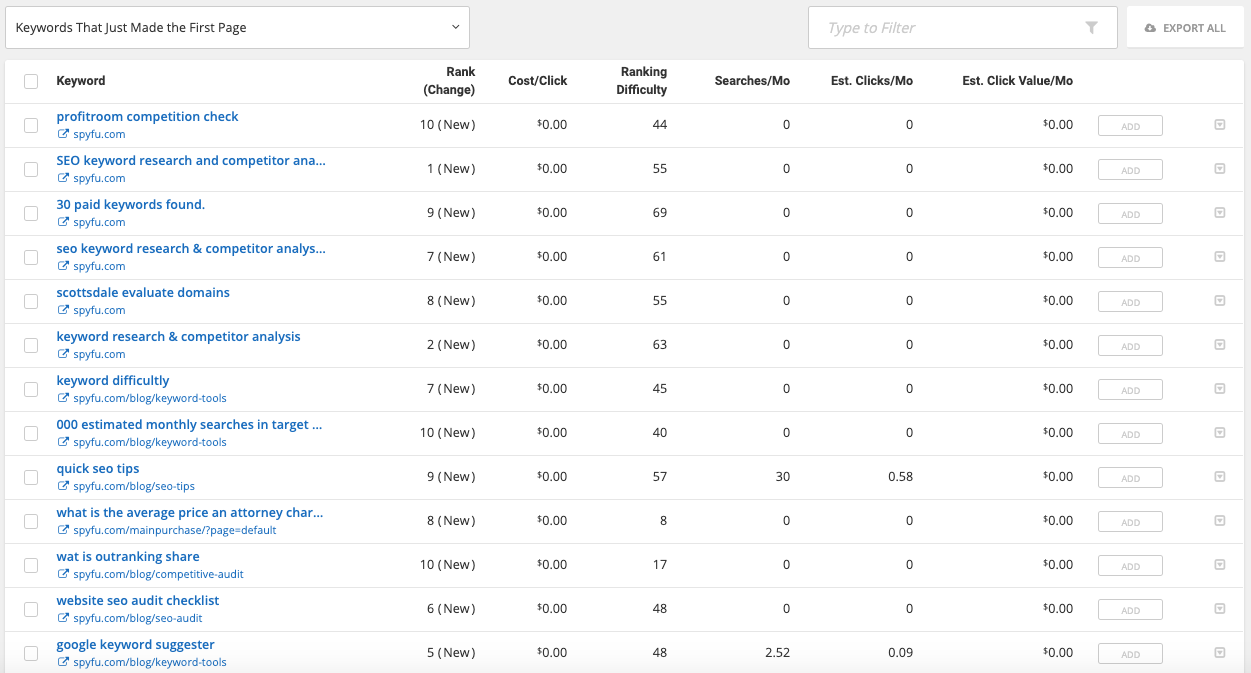
Task: Click the filter funnel icon
Action: tap(1091, 28)
